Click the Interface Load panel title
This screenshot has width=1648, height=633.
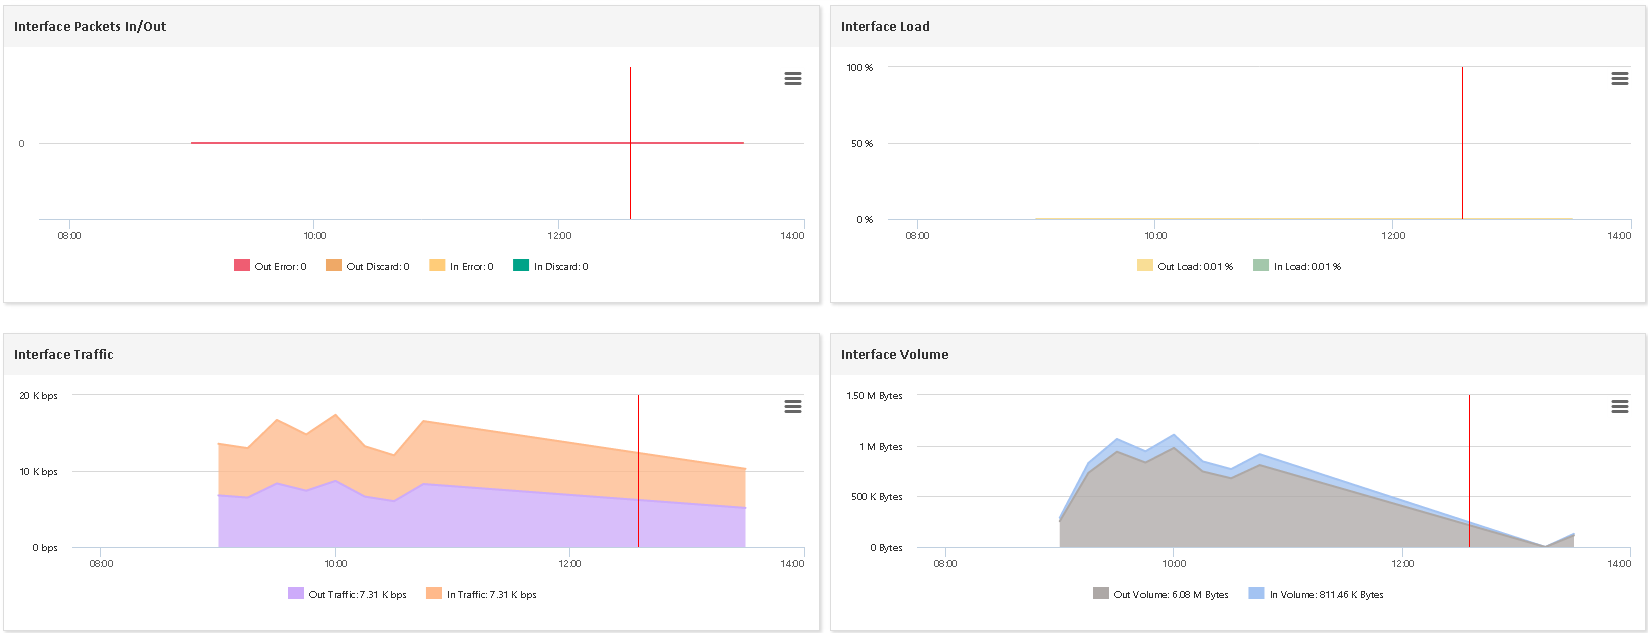(x=885, y=27)
